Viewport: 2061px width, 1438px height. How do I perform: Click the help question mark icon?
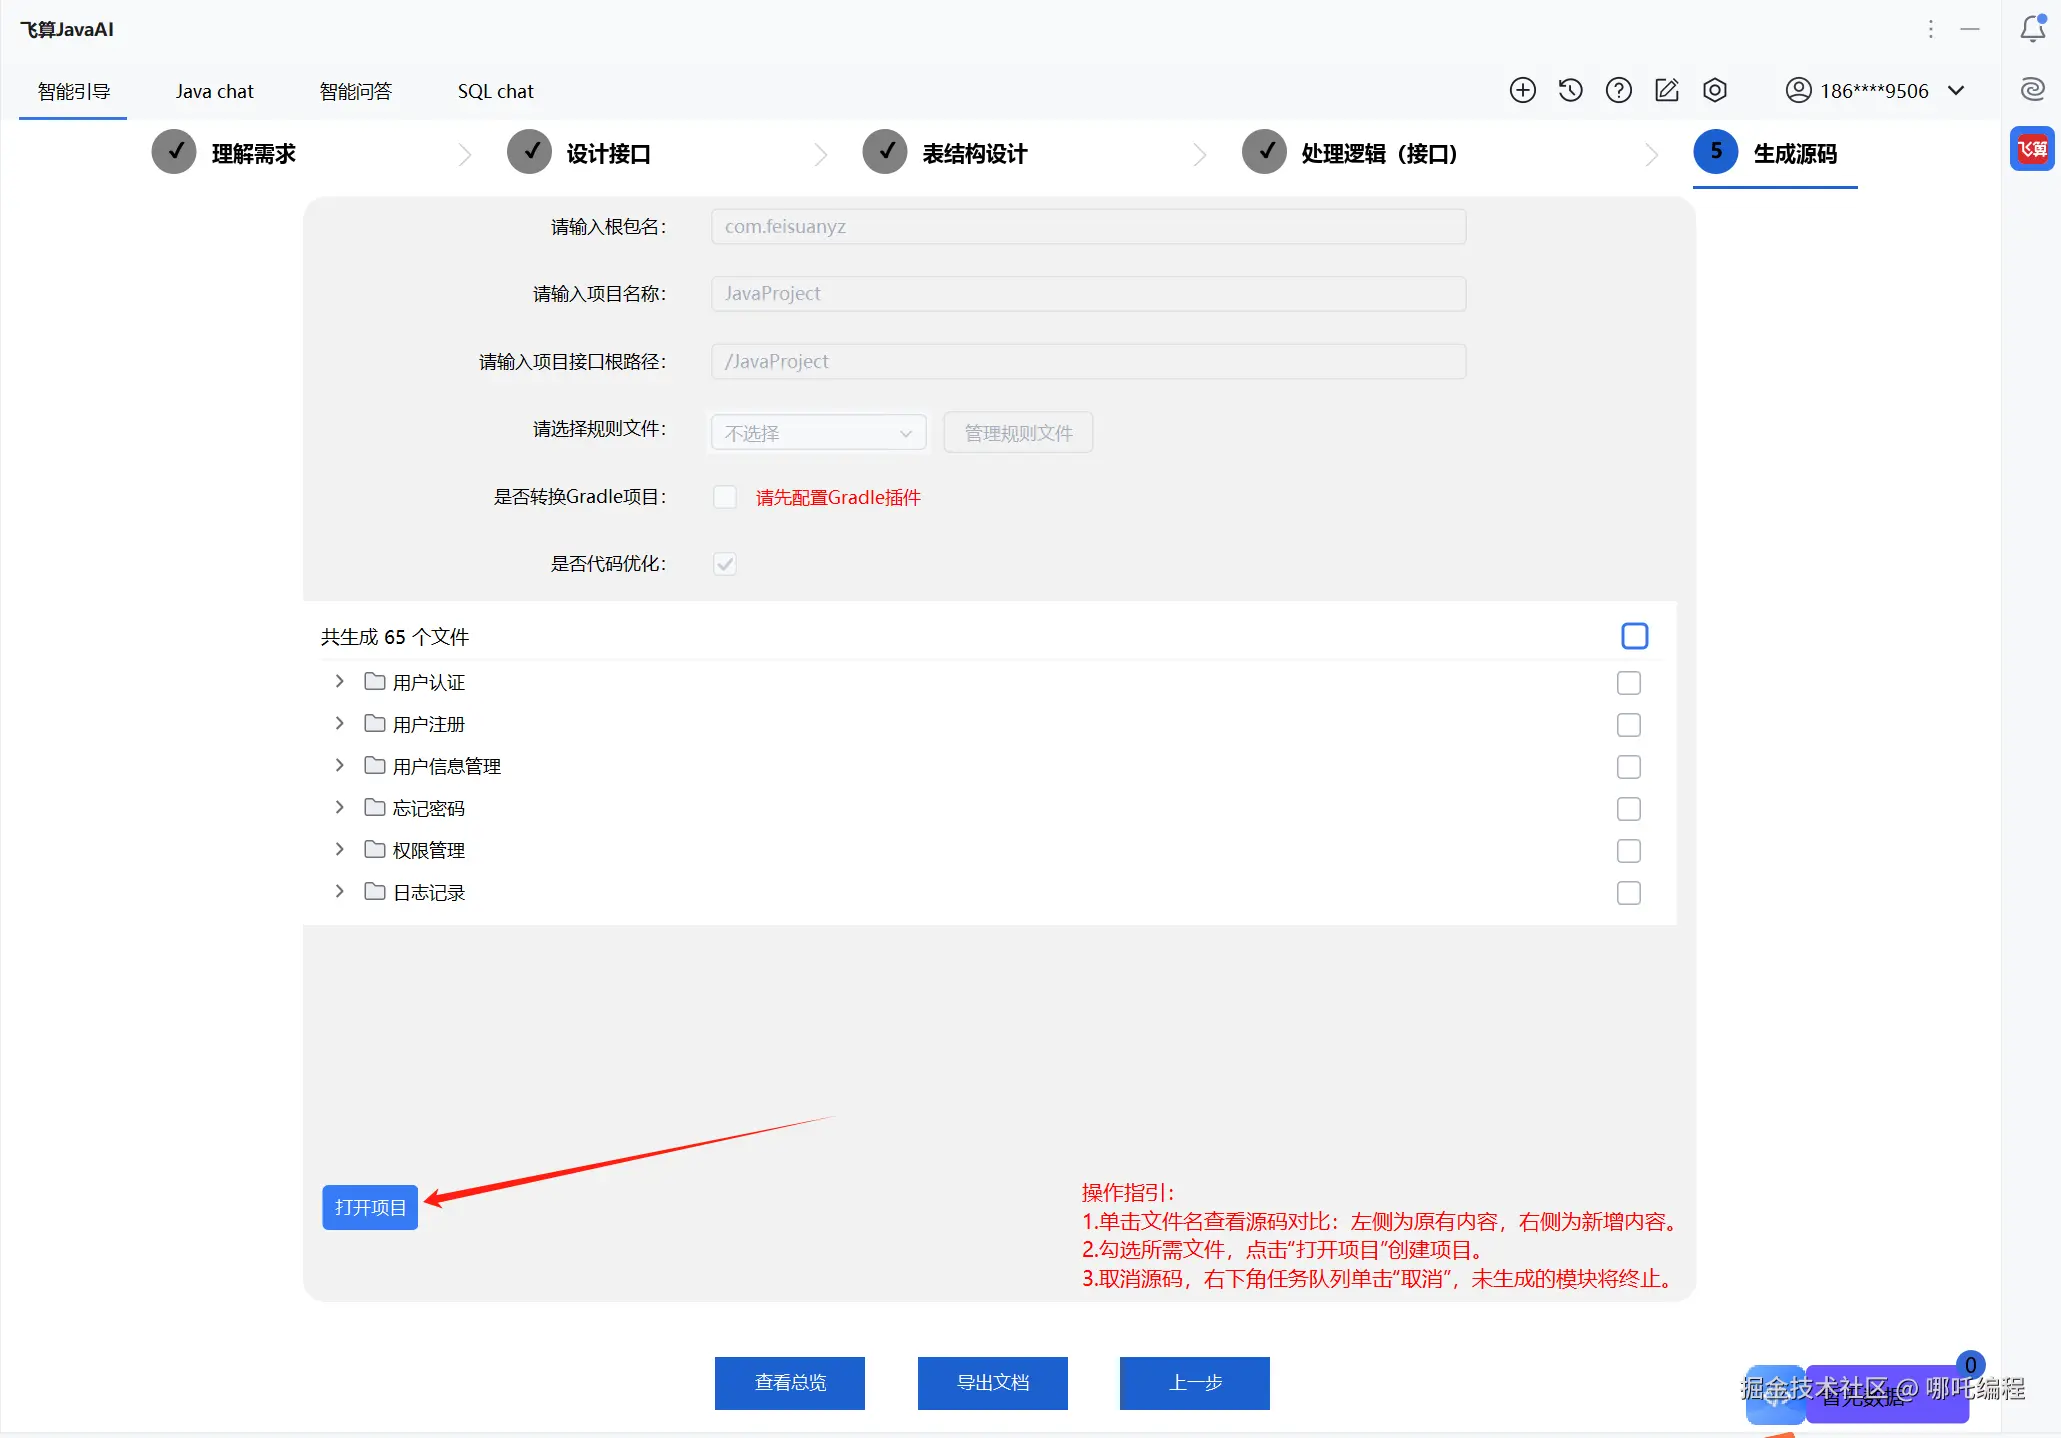click(x=1618, y=91)
